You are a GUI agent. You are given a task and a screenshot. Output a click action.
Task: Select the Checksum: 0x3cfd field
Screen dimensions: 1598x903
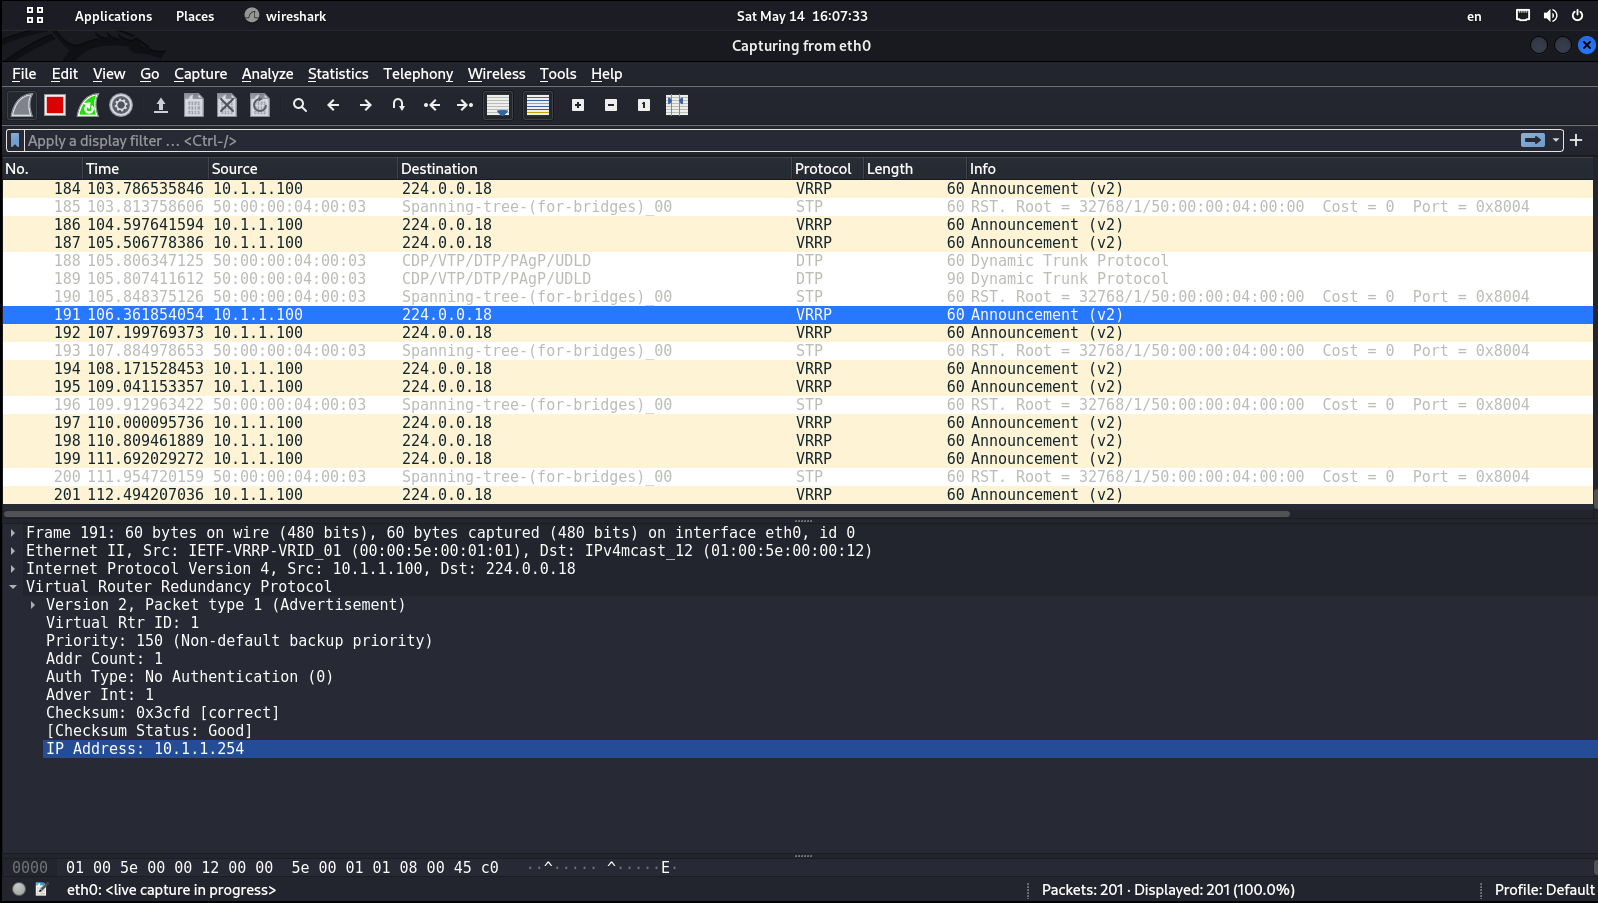click(162, 713)
